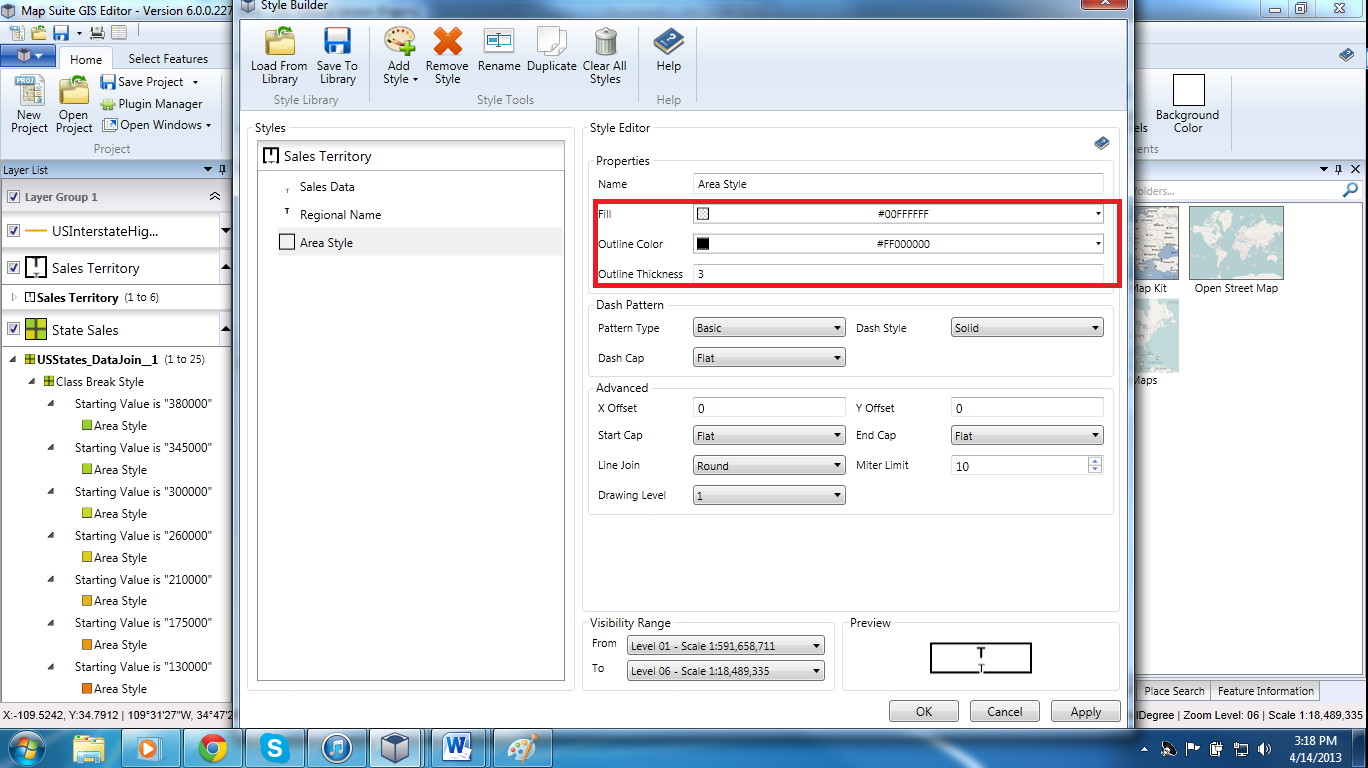The image size is (1368, 768).
Task: Click Clear All Styles trash icon
Action: [x=605, y=42]
